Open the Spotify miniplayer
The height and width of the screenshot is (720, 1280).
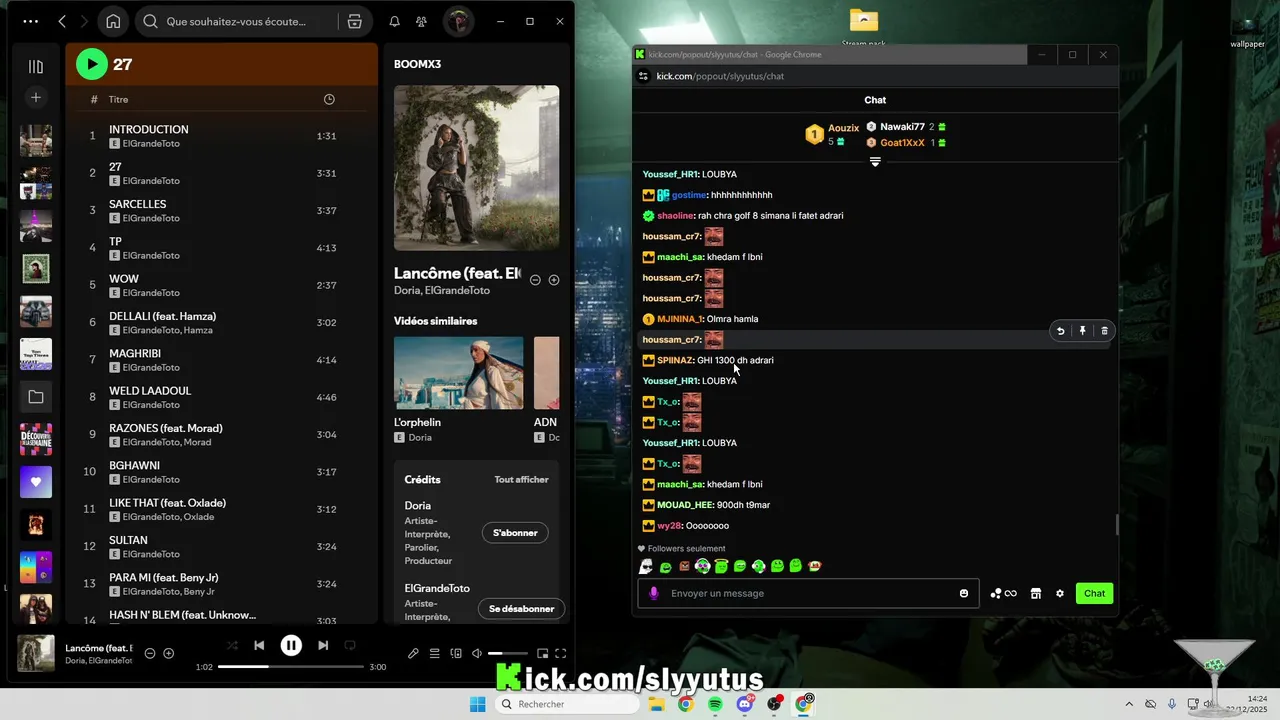(x=542, y=654)
